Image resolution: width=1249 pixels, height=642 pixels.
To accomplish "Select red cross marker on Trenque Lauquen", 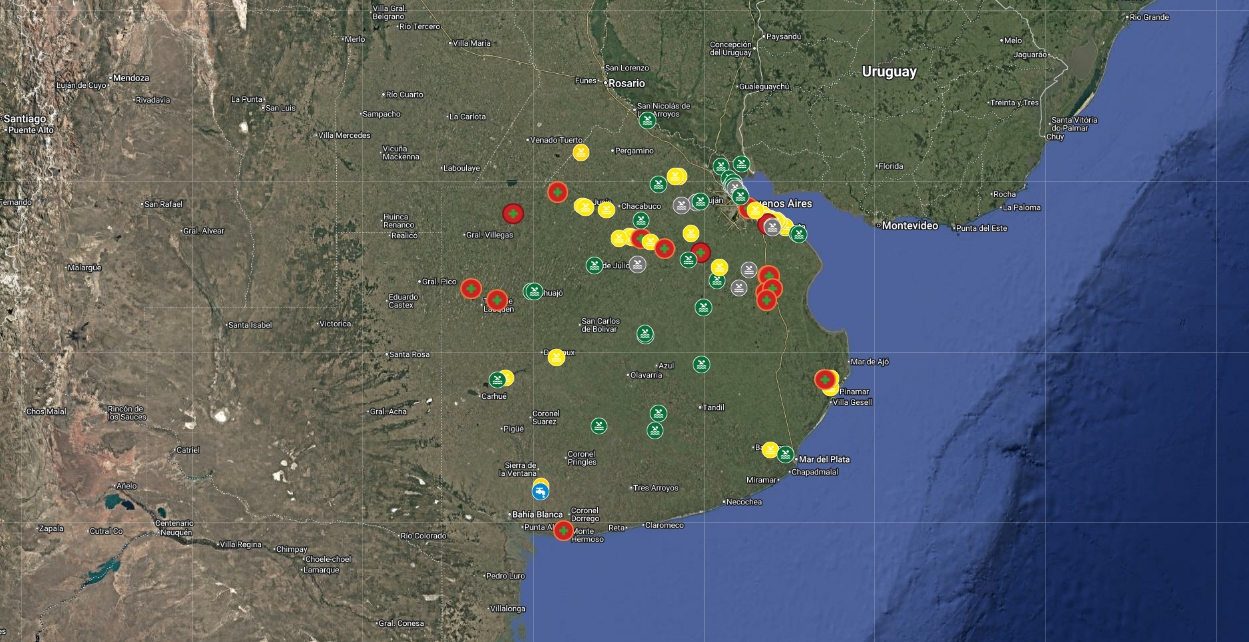I will click(497, 300).
